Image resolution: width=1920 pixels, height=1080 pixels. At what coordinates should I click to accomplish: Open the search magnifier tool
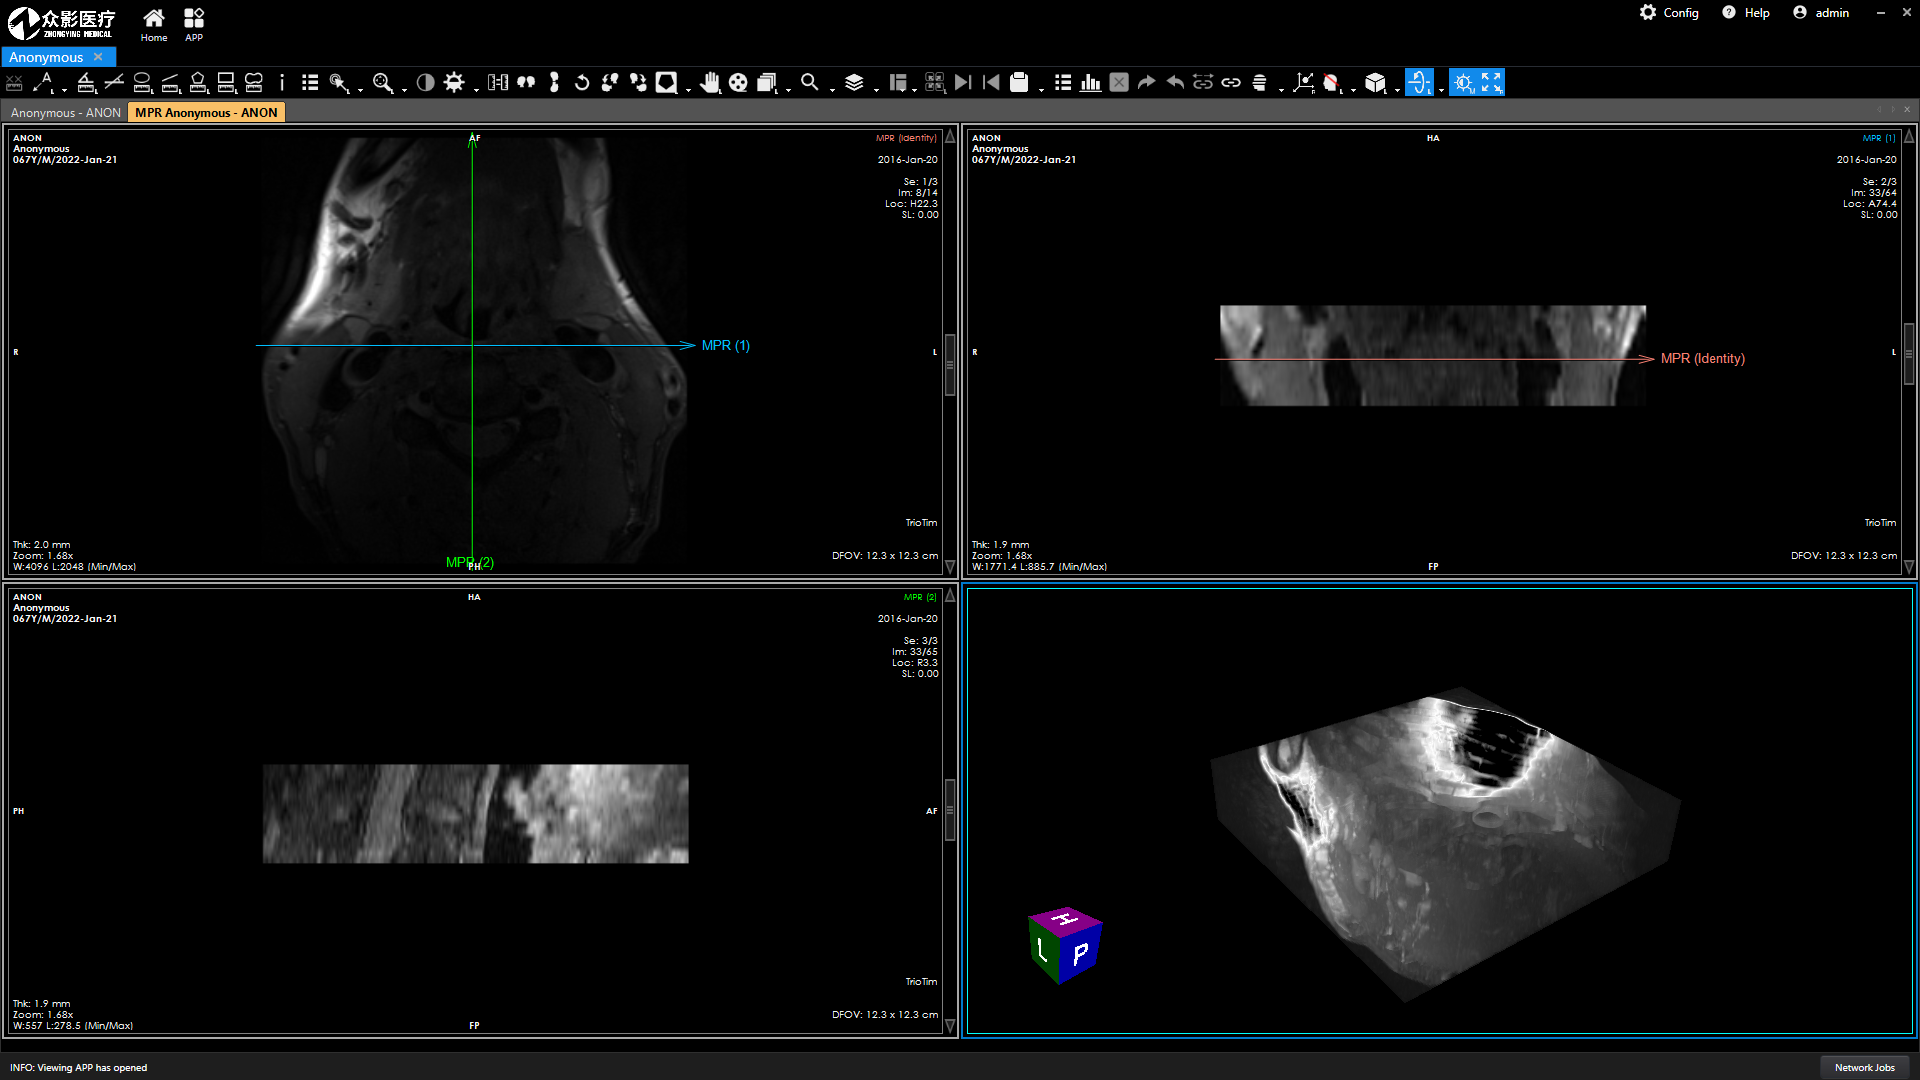pyautogui.click(x=810, y=82)
